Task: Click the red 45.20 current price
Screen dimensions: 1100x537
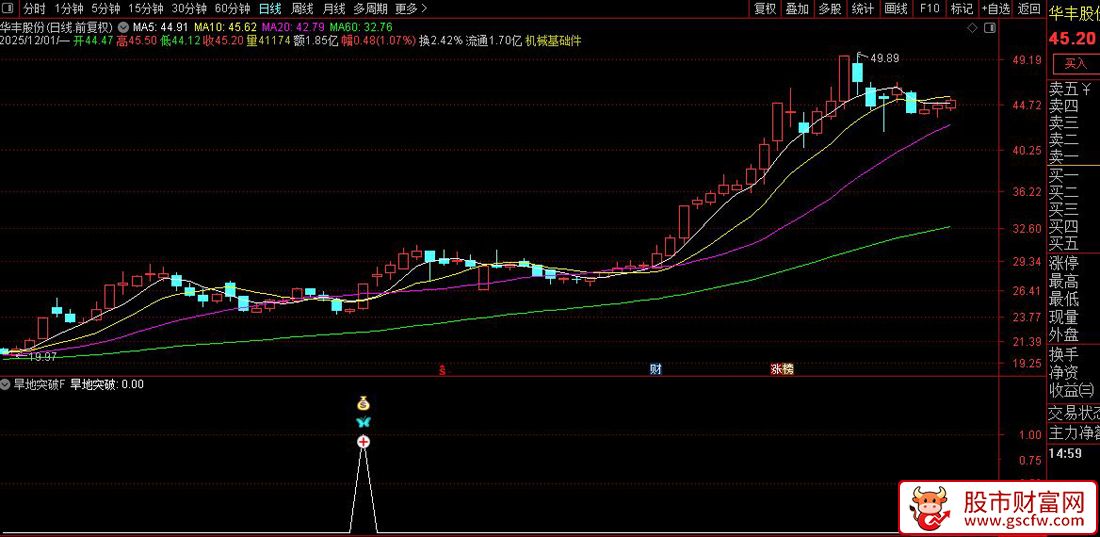Action: click(x=1072, y=38)
